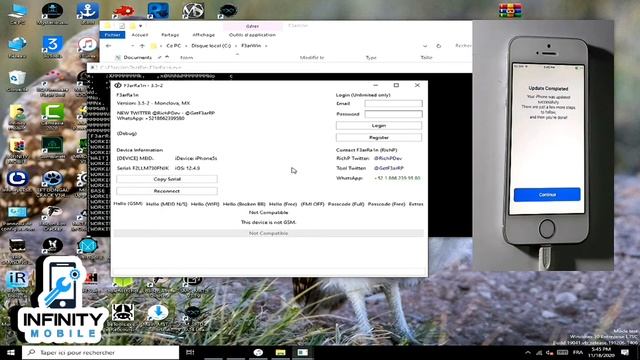Click the FRA language indicator
This screenshot has width=640, height=360.
click(x=578, y=353)
